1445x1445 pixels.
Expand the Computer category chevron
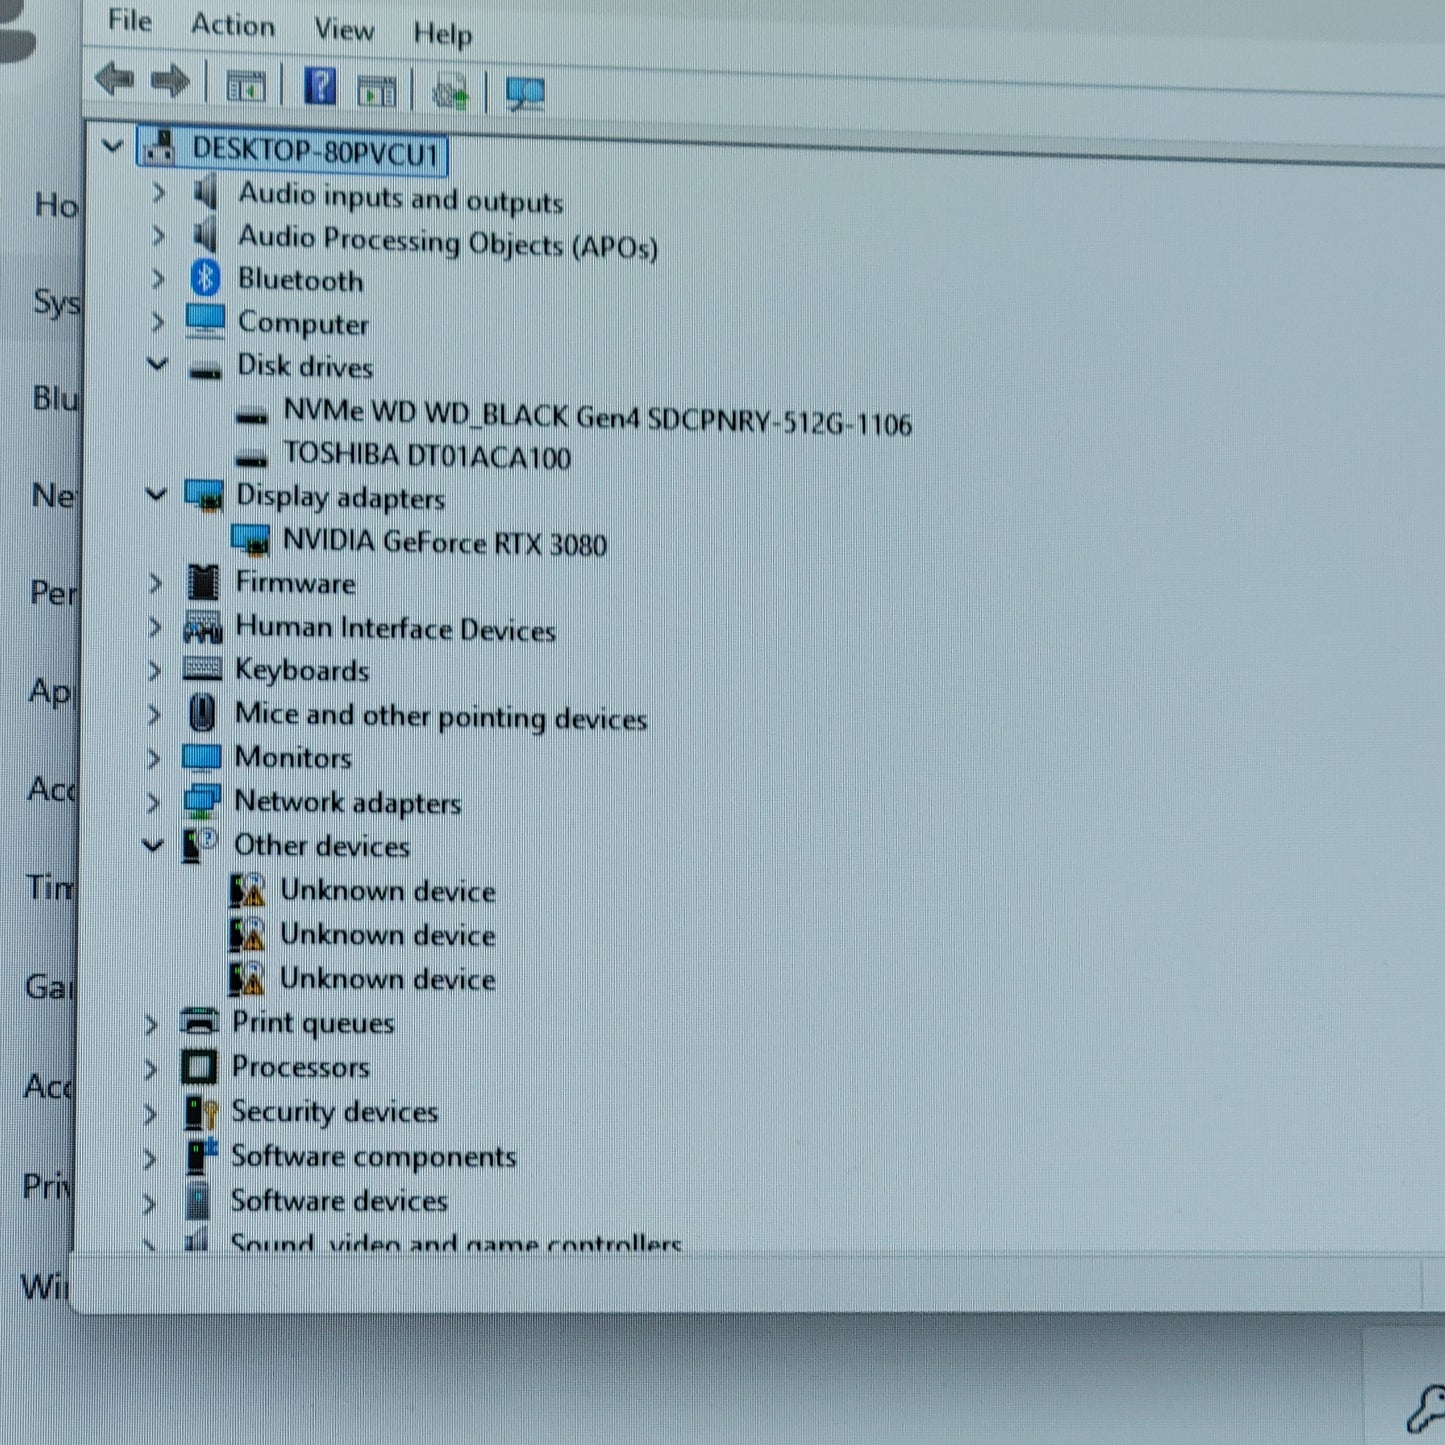pyautogui.click(x=158, y=321)
